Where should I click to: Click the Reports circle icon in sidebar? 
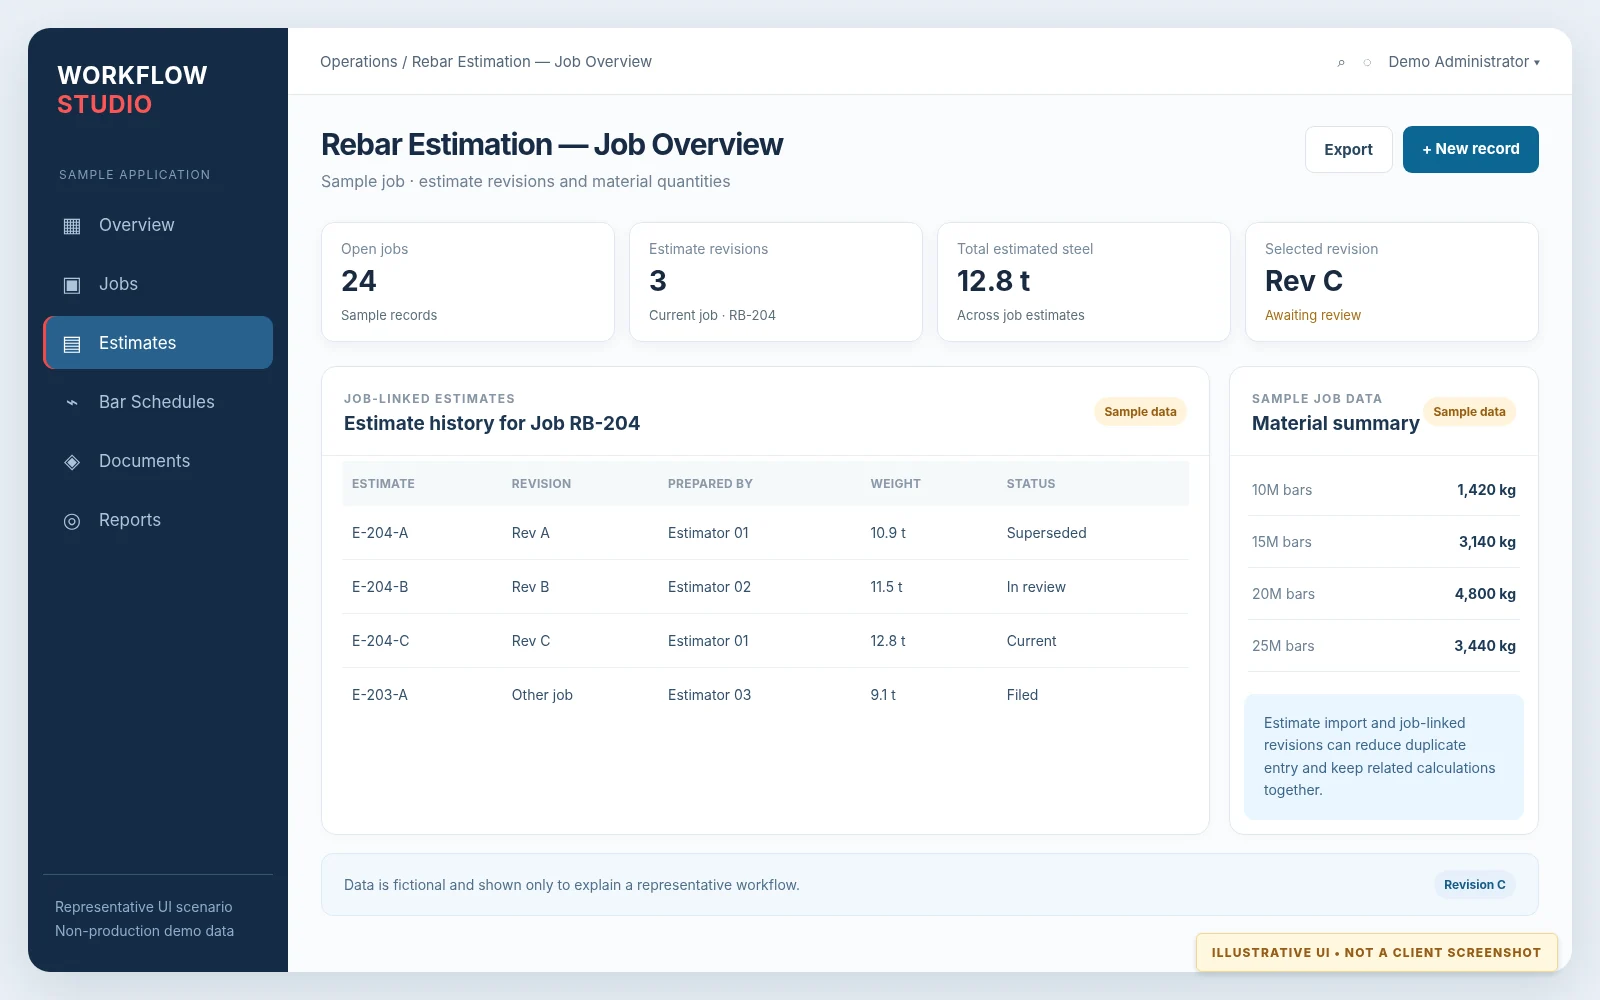coord(72,521)
